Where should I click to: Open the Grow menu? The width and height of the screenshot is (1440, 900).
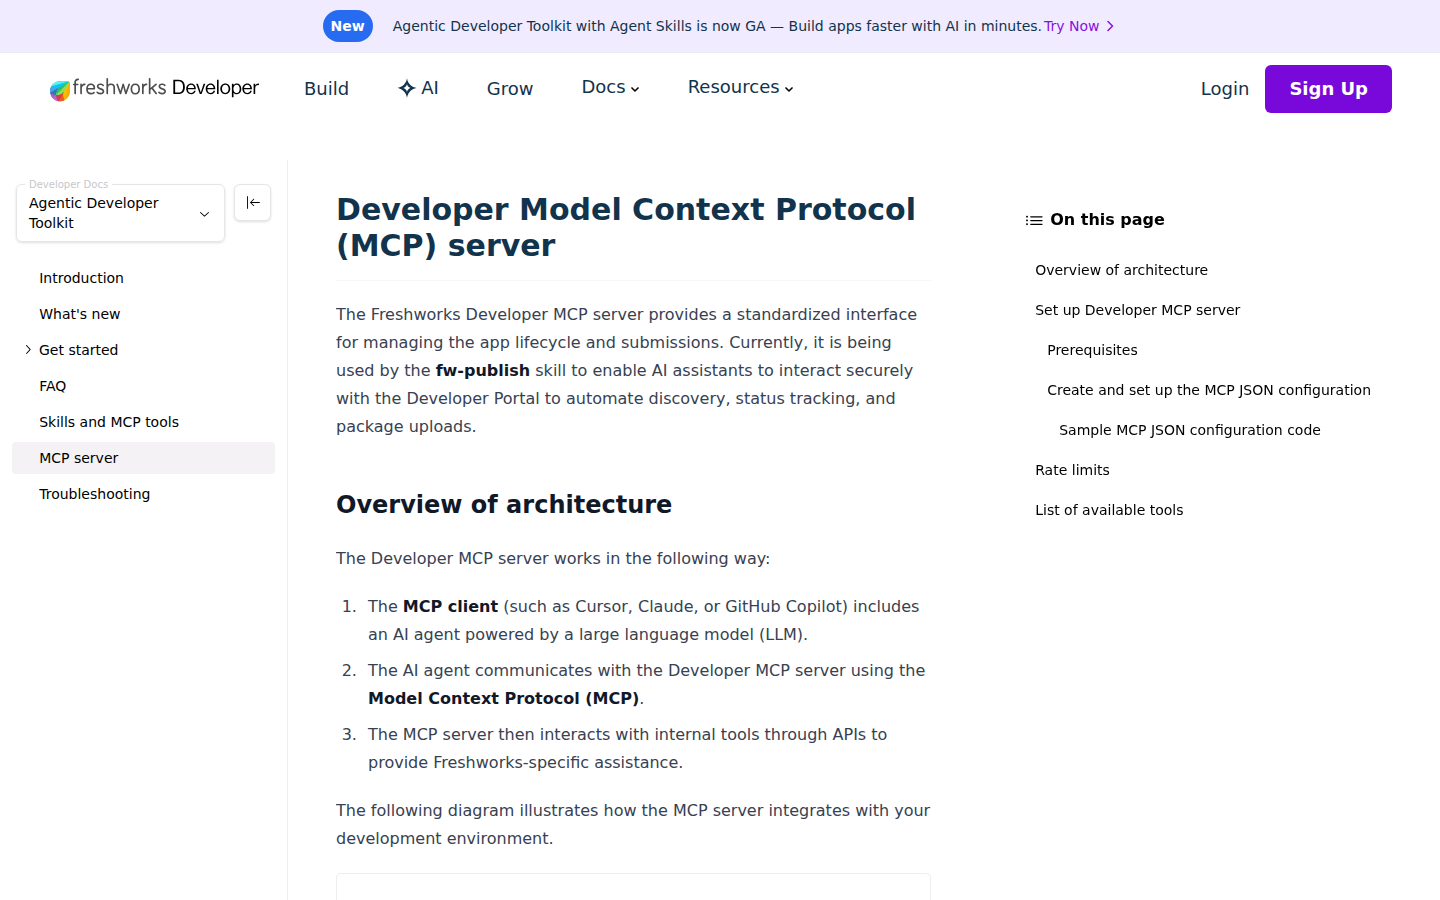[x=510, y=88]
